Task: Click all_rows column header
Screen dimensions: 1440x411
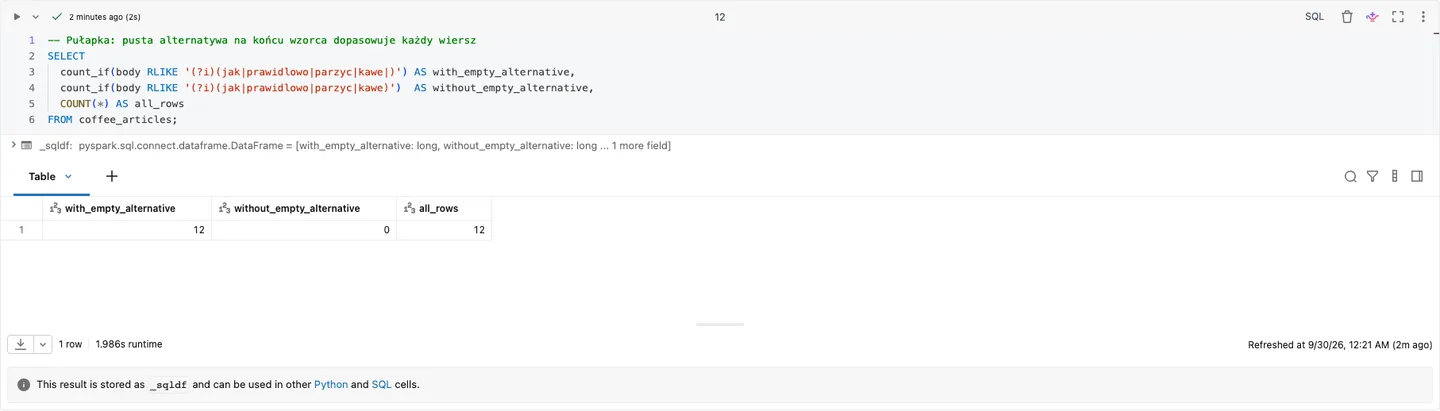Action: pos(444,208)
